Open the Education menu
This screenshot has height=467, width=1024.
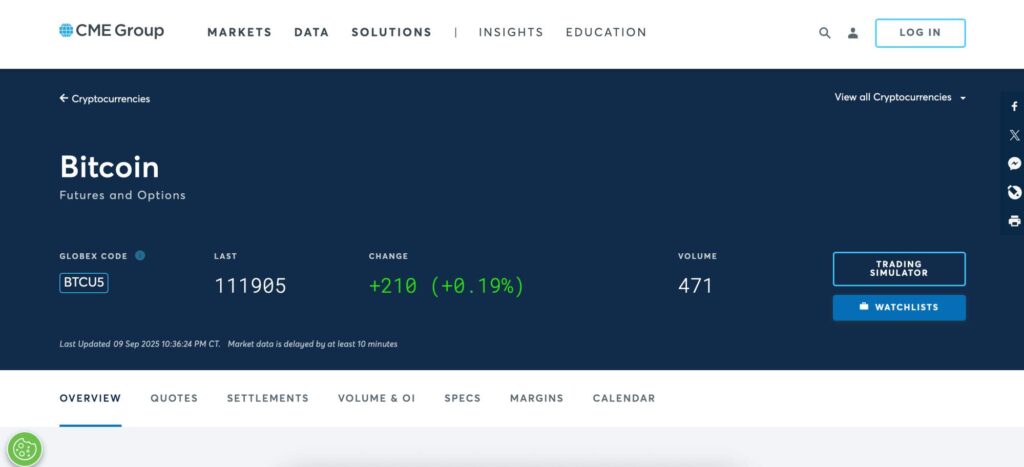pos(606,32)
